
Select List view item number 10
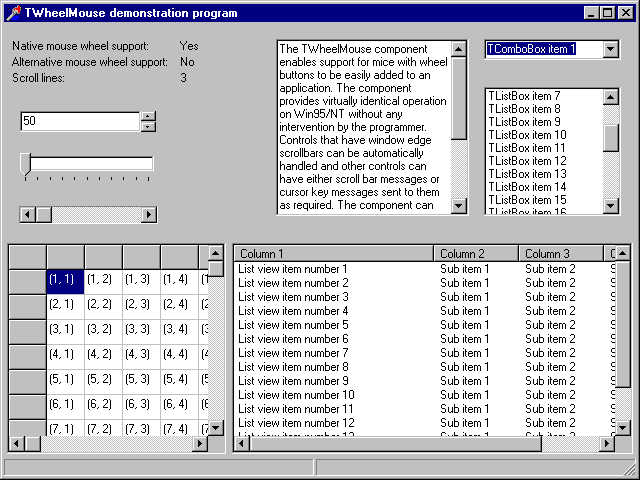(x=296, y=395)
